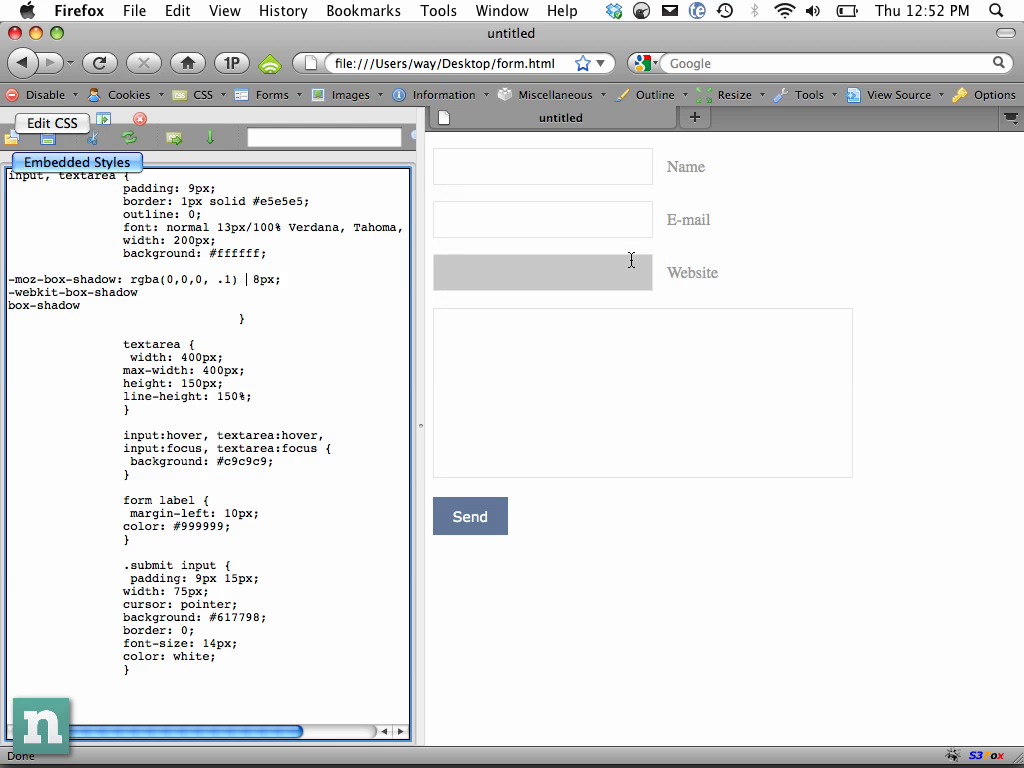
Task: Open Time Machine menu bar icon
Action: pos(725,10)
